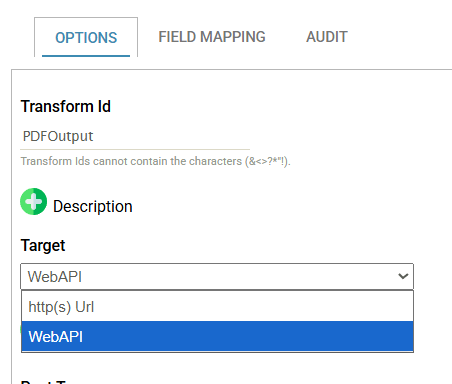Image resolution: width=452 pixels, height=384 pixels.
Task: Select WebAPI in the dropdown list
Action: [217, 336]
